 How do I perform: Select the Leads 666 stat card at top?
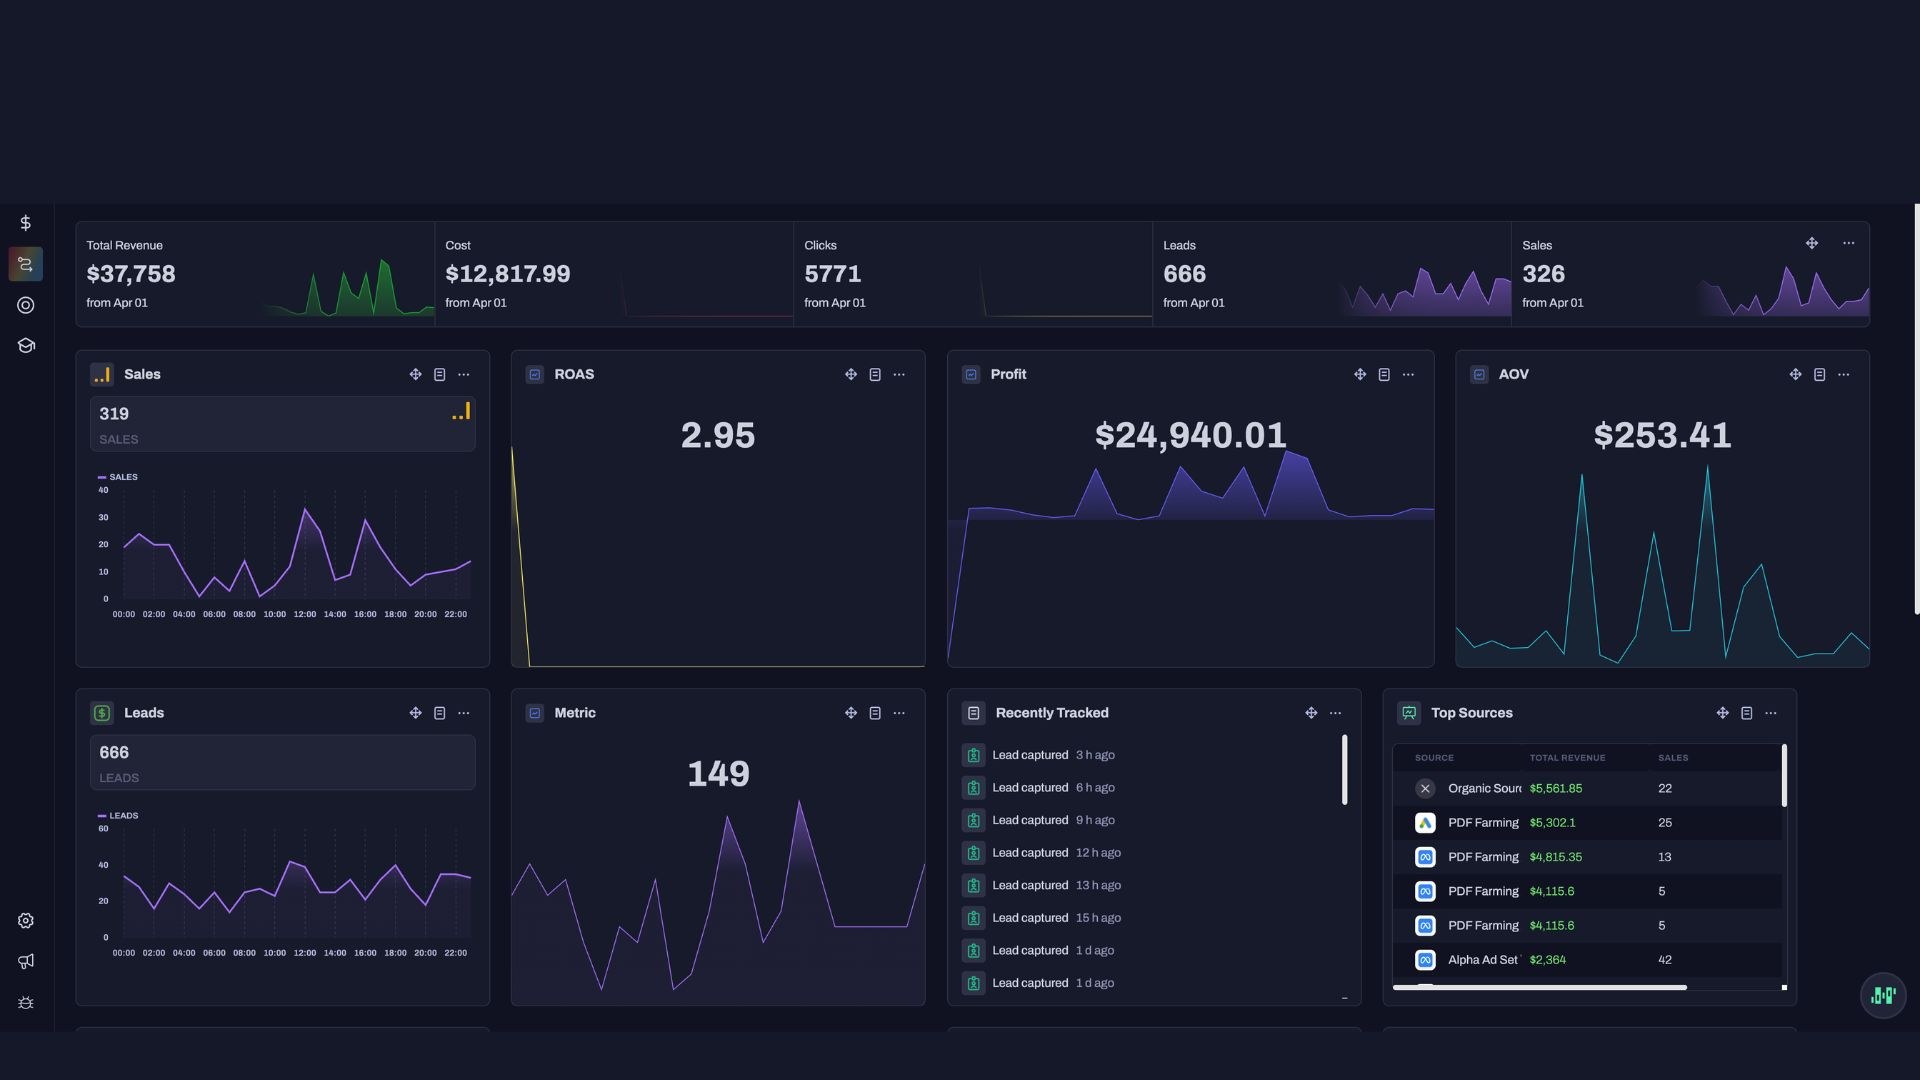(1332, 274)
